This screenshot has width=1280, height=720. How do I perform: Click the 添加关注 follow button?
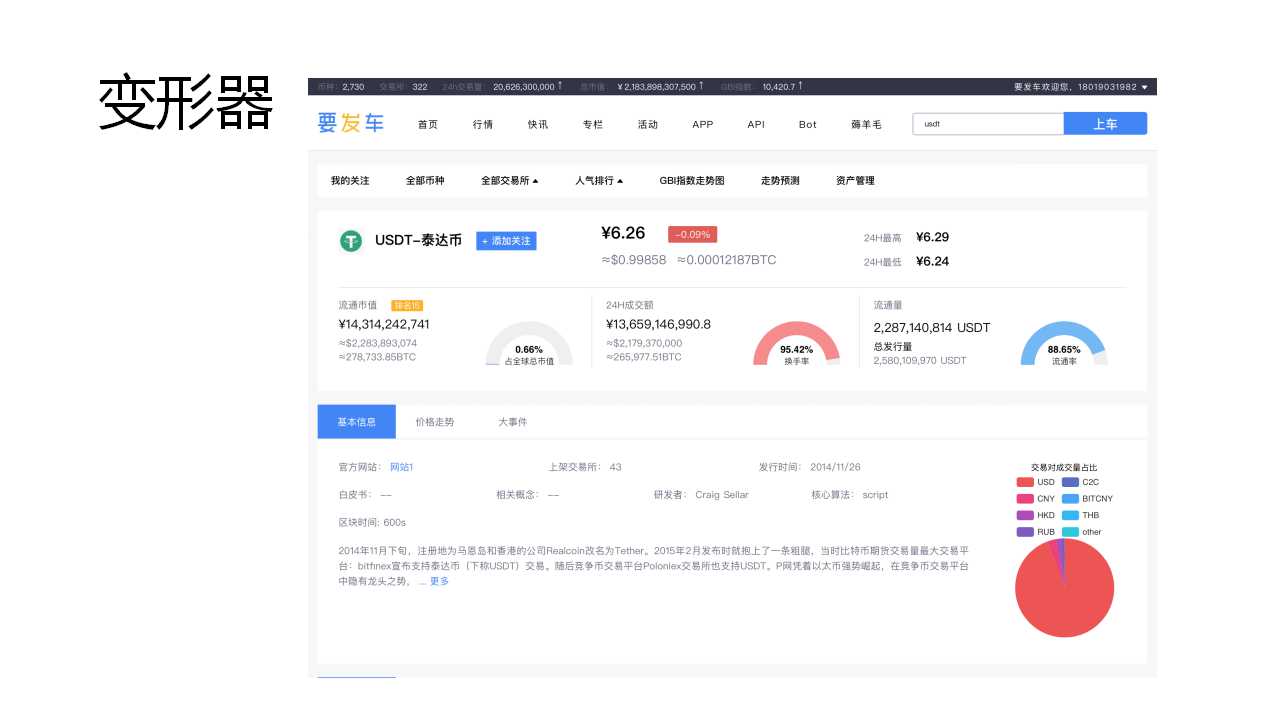pyautogui.click(x=506, y=241)
